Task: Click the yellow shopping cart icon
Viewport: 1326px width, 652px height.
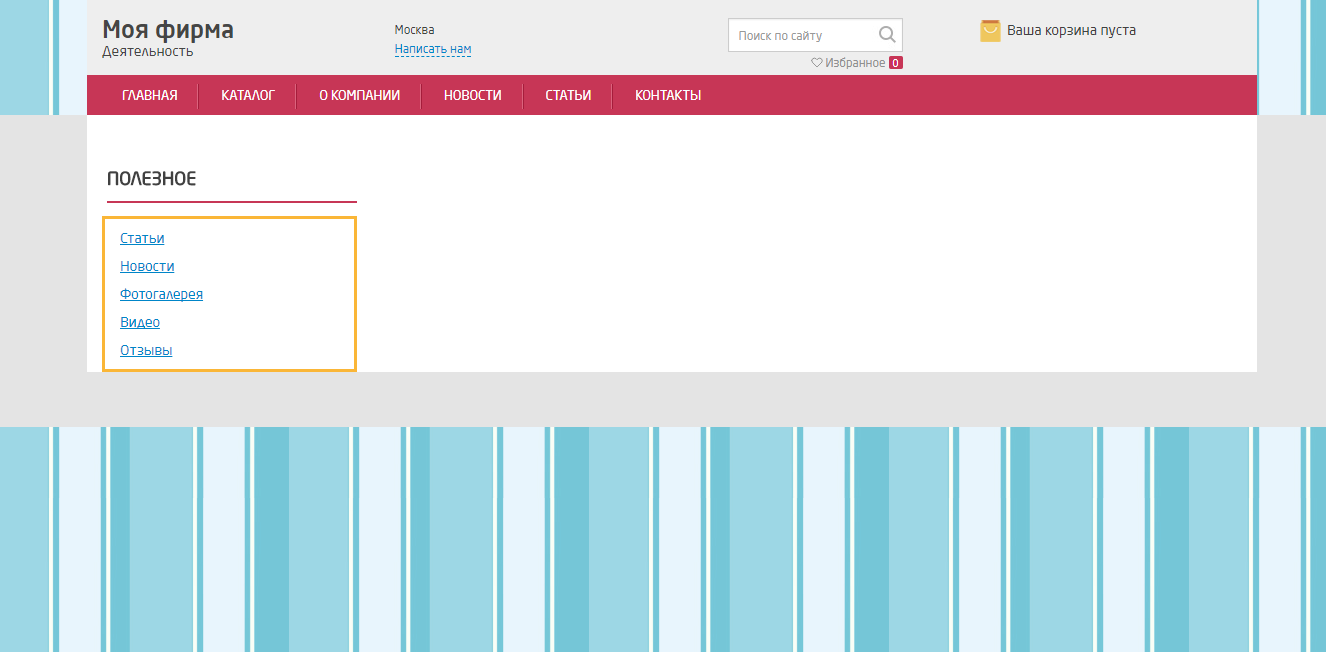Action: (990, 31)
